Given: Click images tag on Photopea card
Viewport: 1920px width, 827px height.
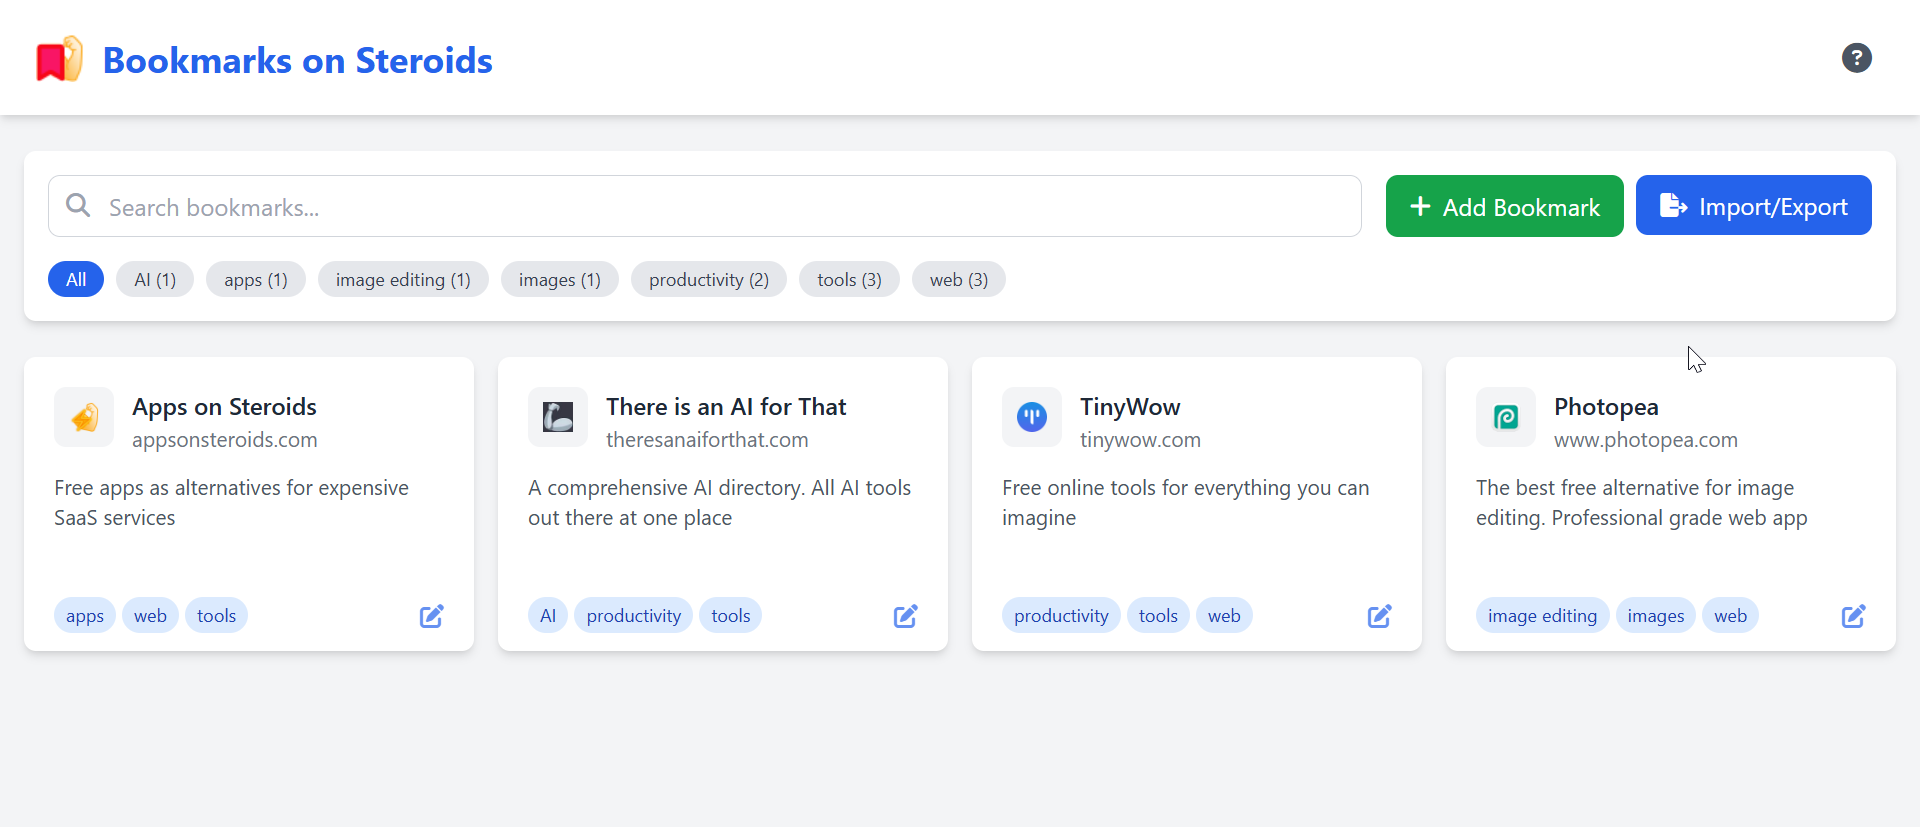Looking at the screenshot, I should 1655,616.
